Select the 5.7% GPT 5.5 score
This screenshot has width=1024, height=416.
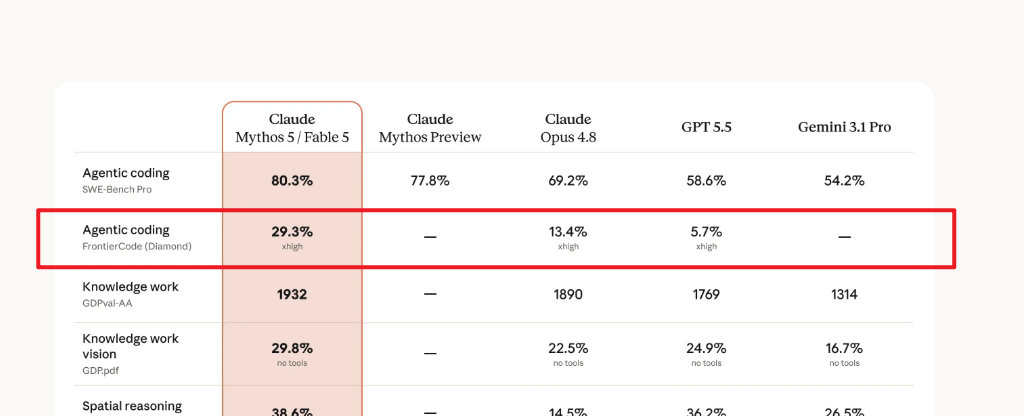pos(706,238)
